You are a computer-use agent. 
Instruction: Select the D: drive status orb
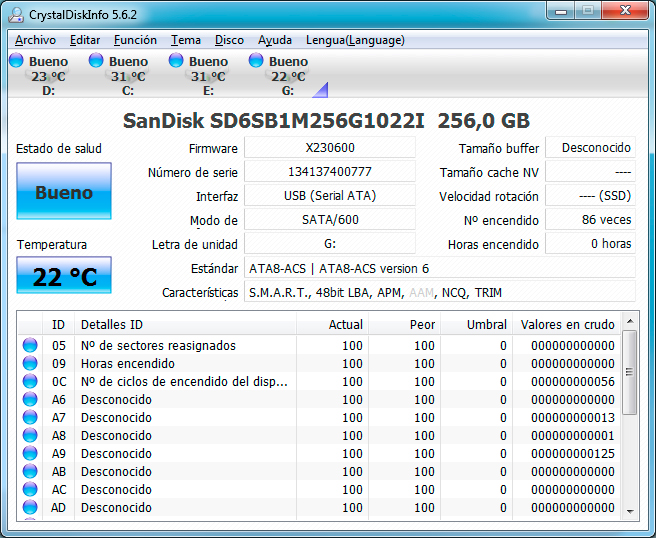point(16,61)
